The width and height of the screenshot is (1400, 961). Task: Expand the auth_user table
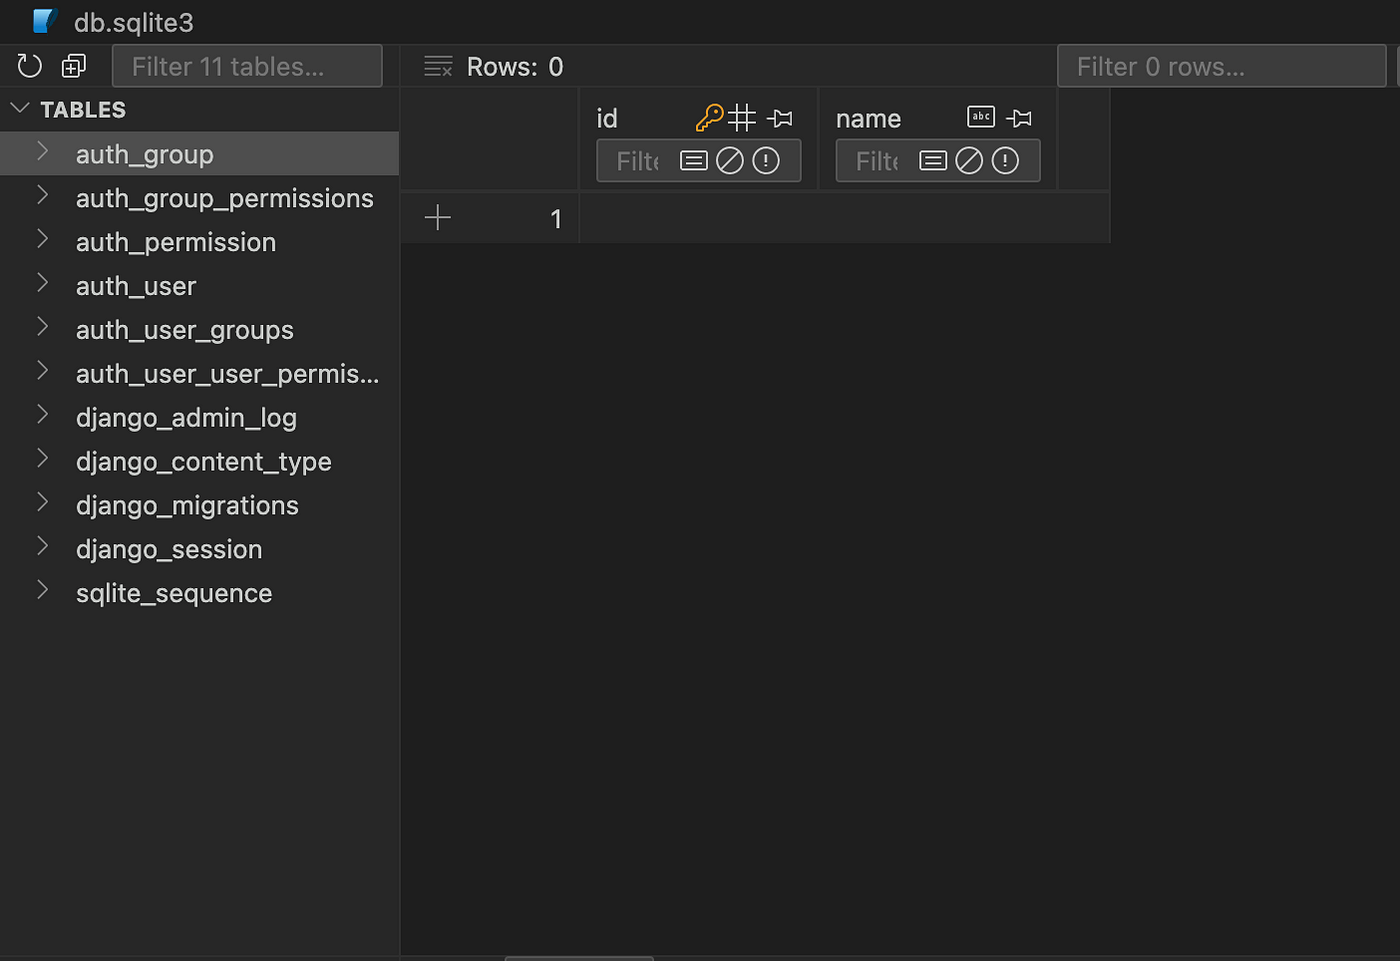42,283
